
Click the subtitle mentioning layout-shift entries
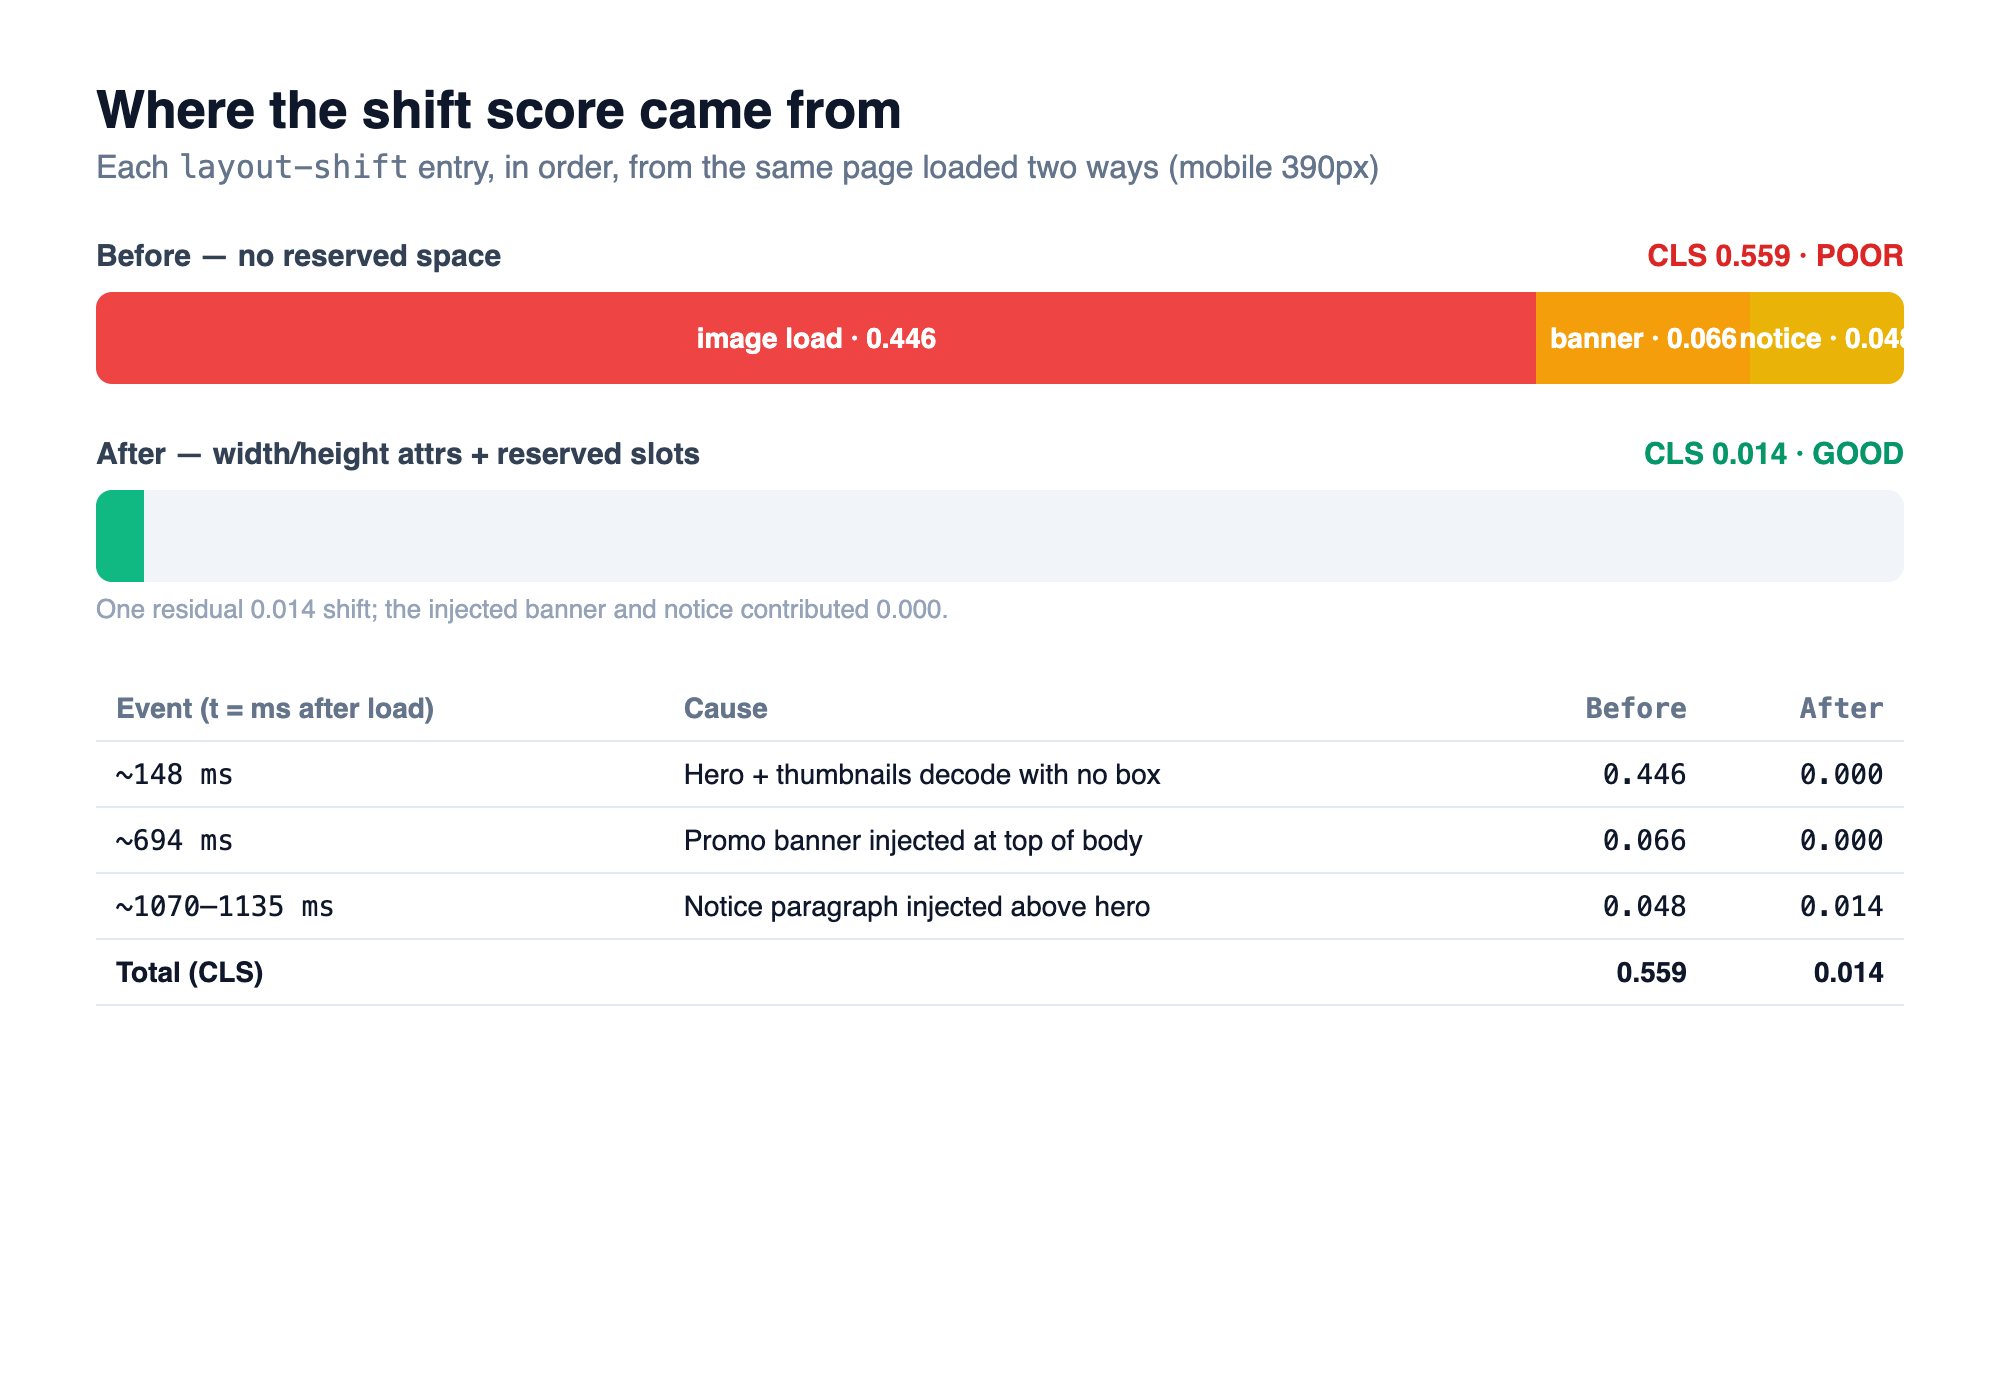click(x=738, y=167)
